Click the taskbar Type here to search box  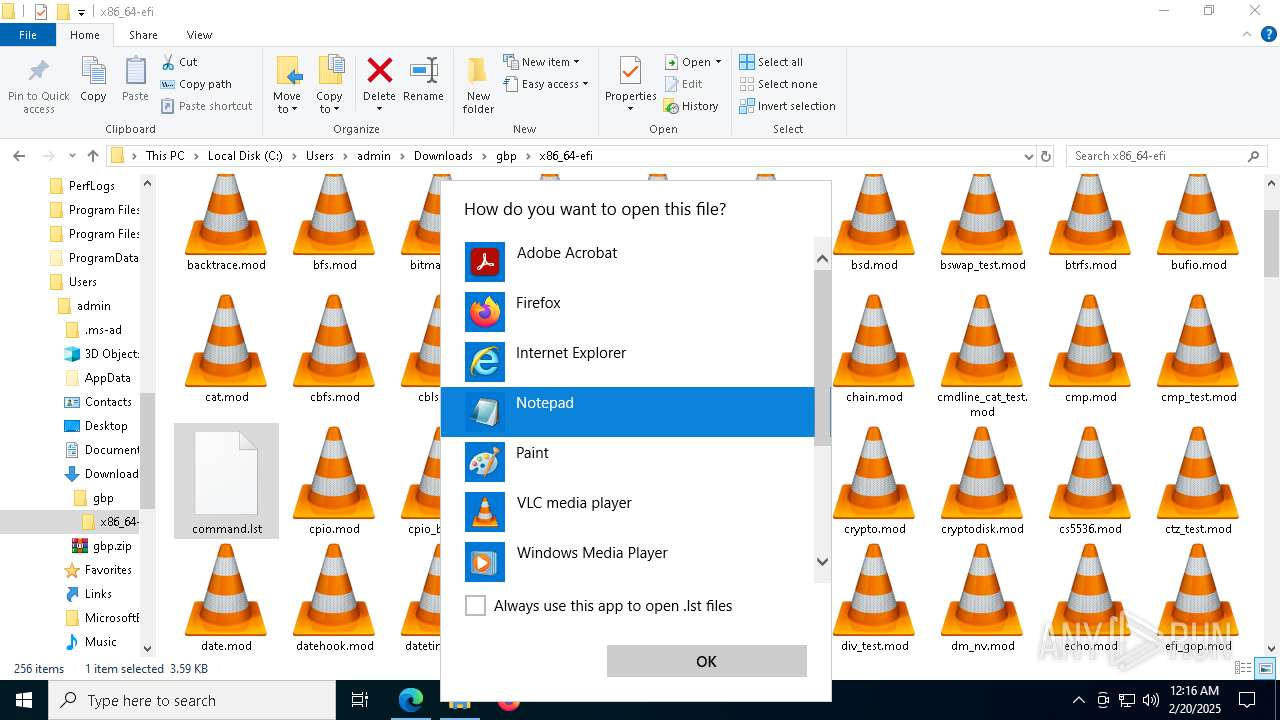192,700
